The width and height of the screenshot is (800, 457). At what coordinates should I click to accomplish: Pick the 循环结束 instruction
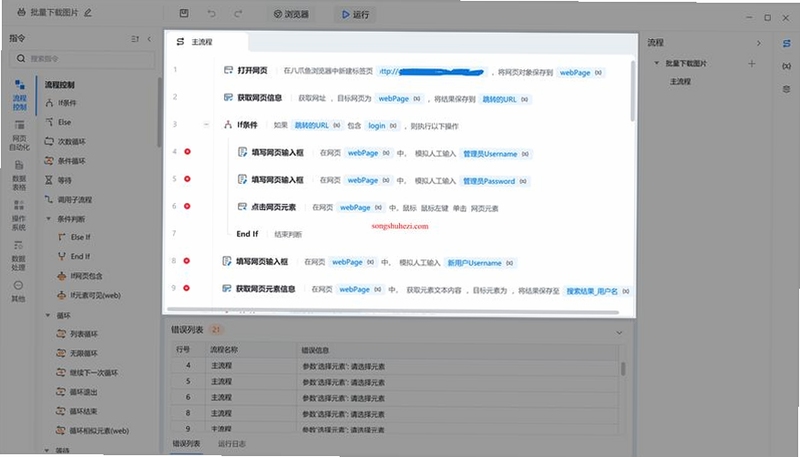(77, 411)
